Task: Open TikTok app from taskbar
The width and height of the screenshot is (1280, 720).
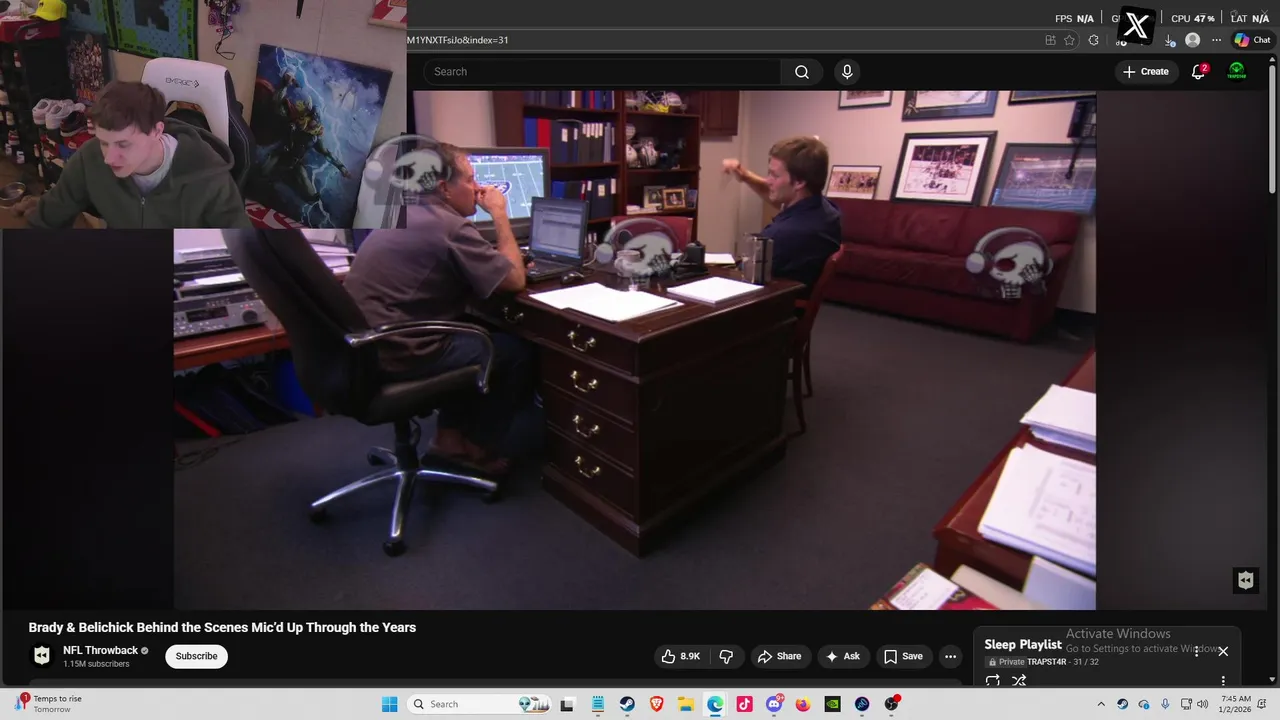Action: (x=744, y=704)
